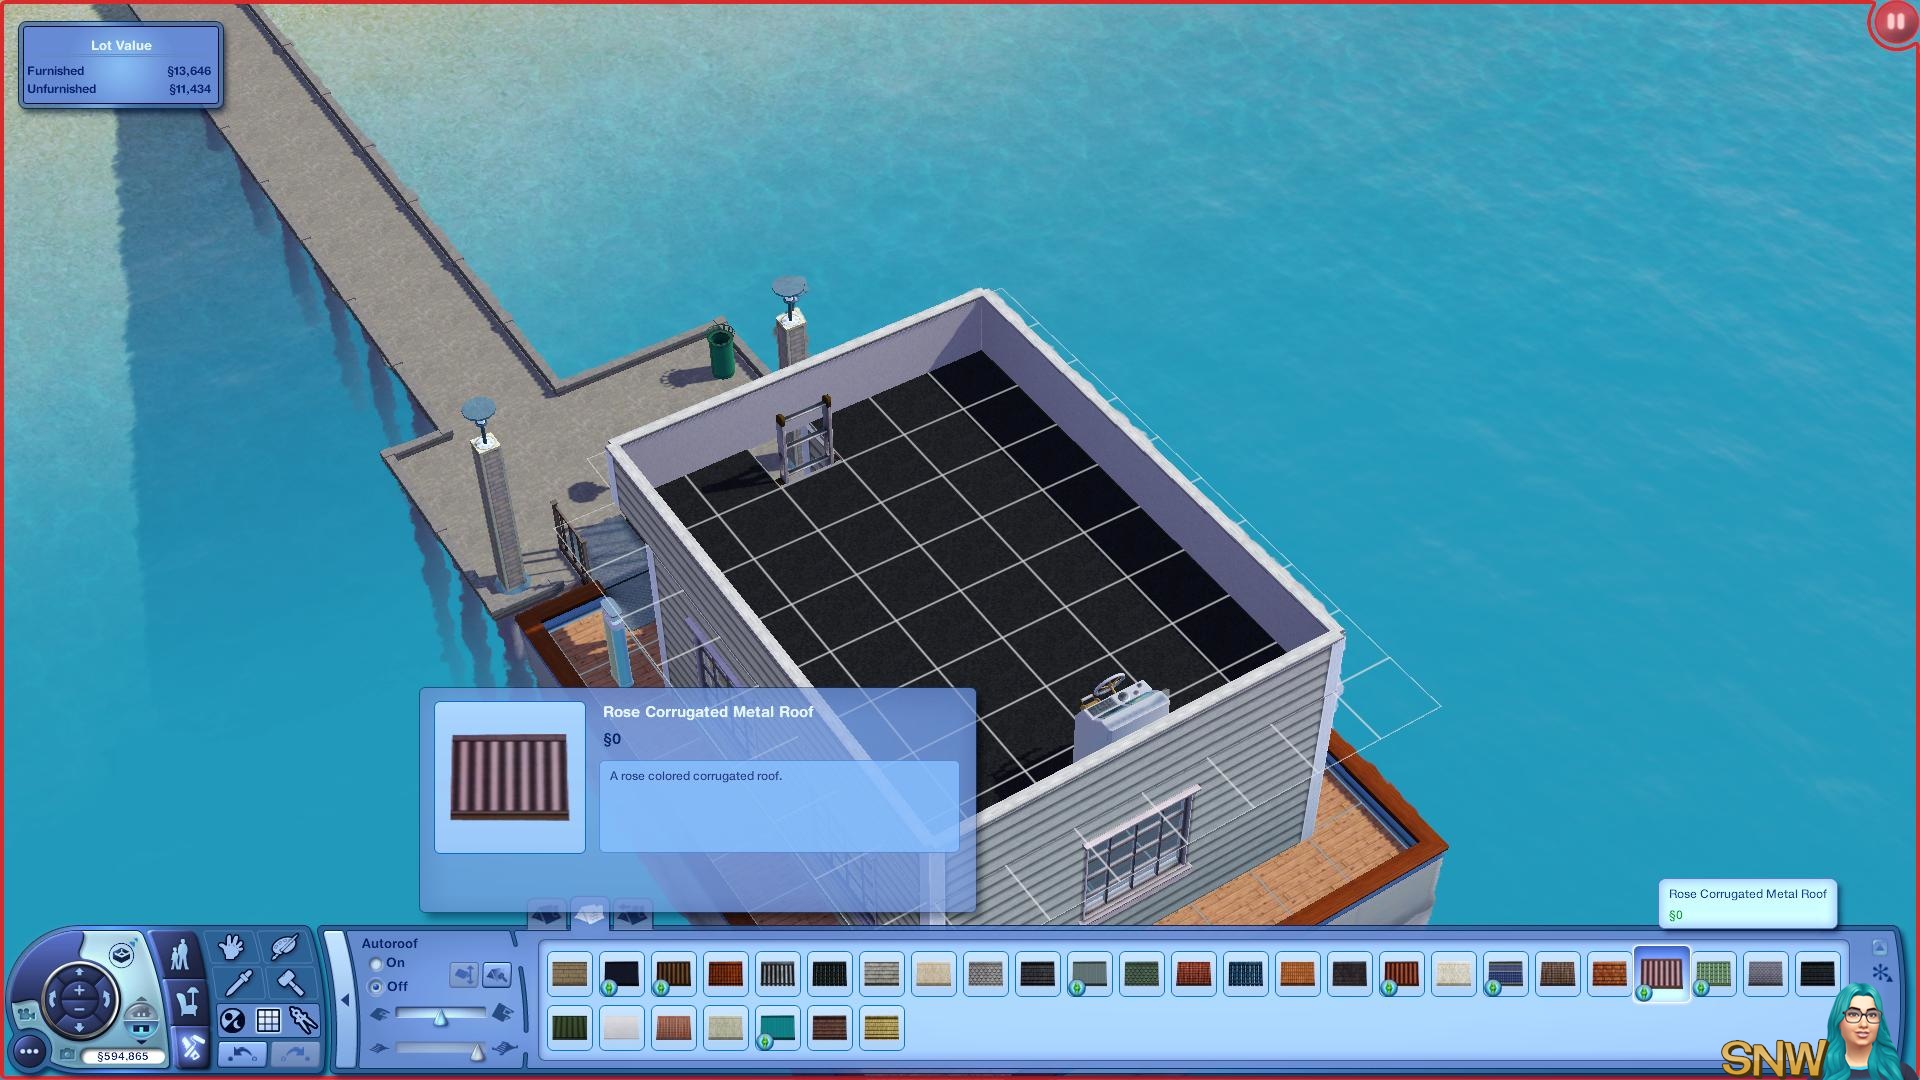Click the camera snapshot icon
This screenshot has width=1920, height=1080.
click(67, 1054)
